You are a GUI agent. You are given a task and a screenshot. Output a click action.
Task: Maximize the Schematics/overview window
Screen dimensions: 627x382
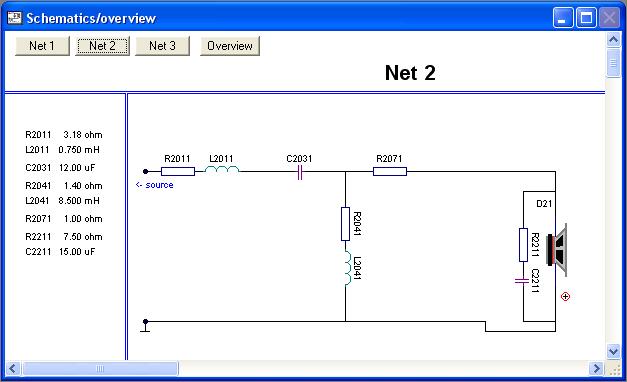coord(586,18)
